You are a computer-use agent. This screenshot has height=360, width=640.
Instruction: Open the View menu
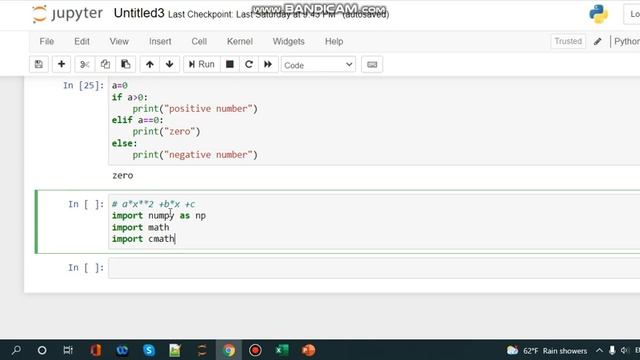(119, 42)
